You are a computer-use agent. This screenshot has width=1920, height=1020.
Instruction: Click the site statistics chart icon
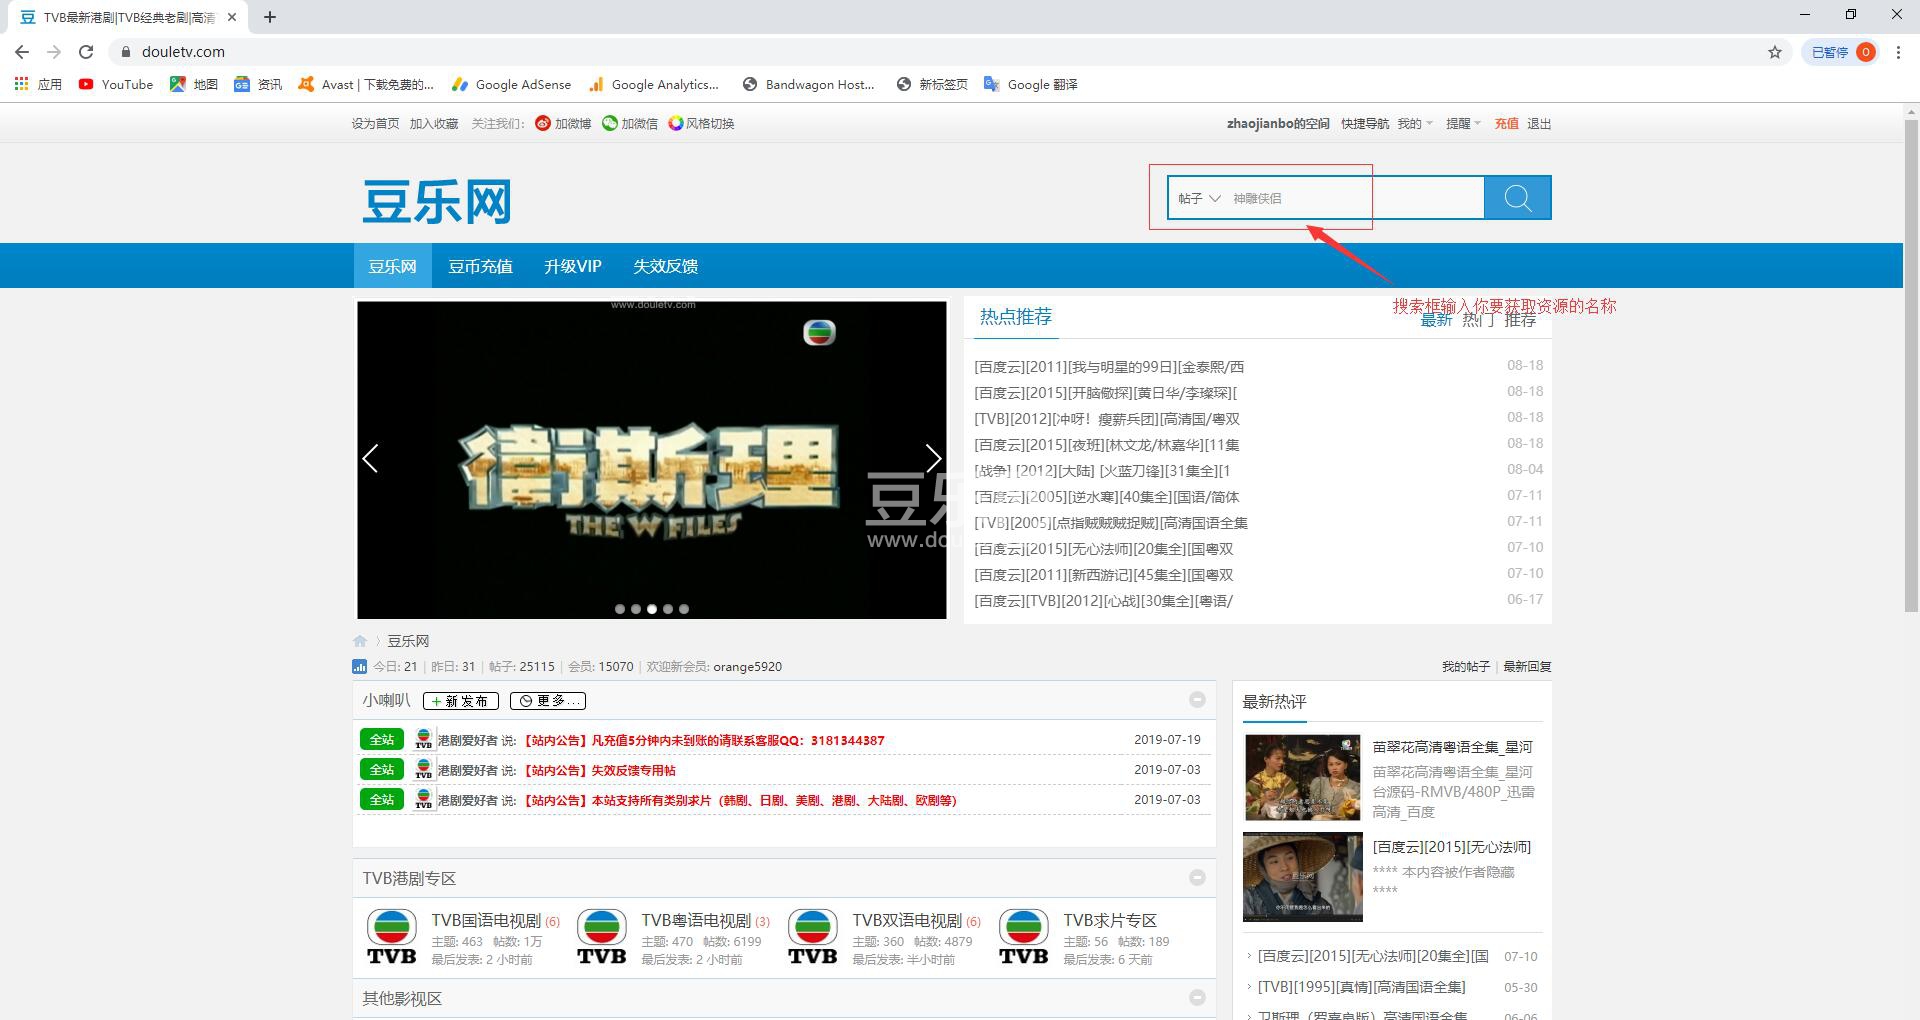point(360,667)
